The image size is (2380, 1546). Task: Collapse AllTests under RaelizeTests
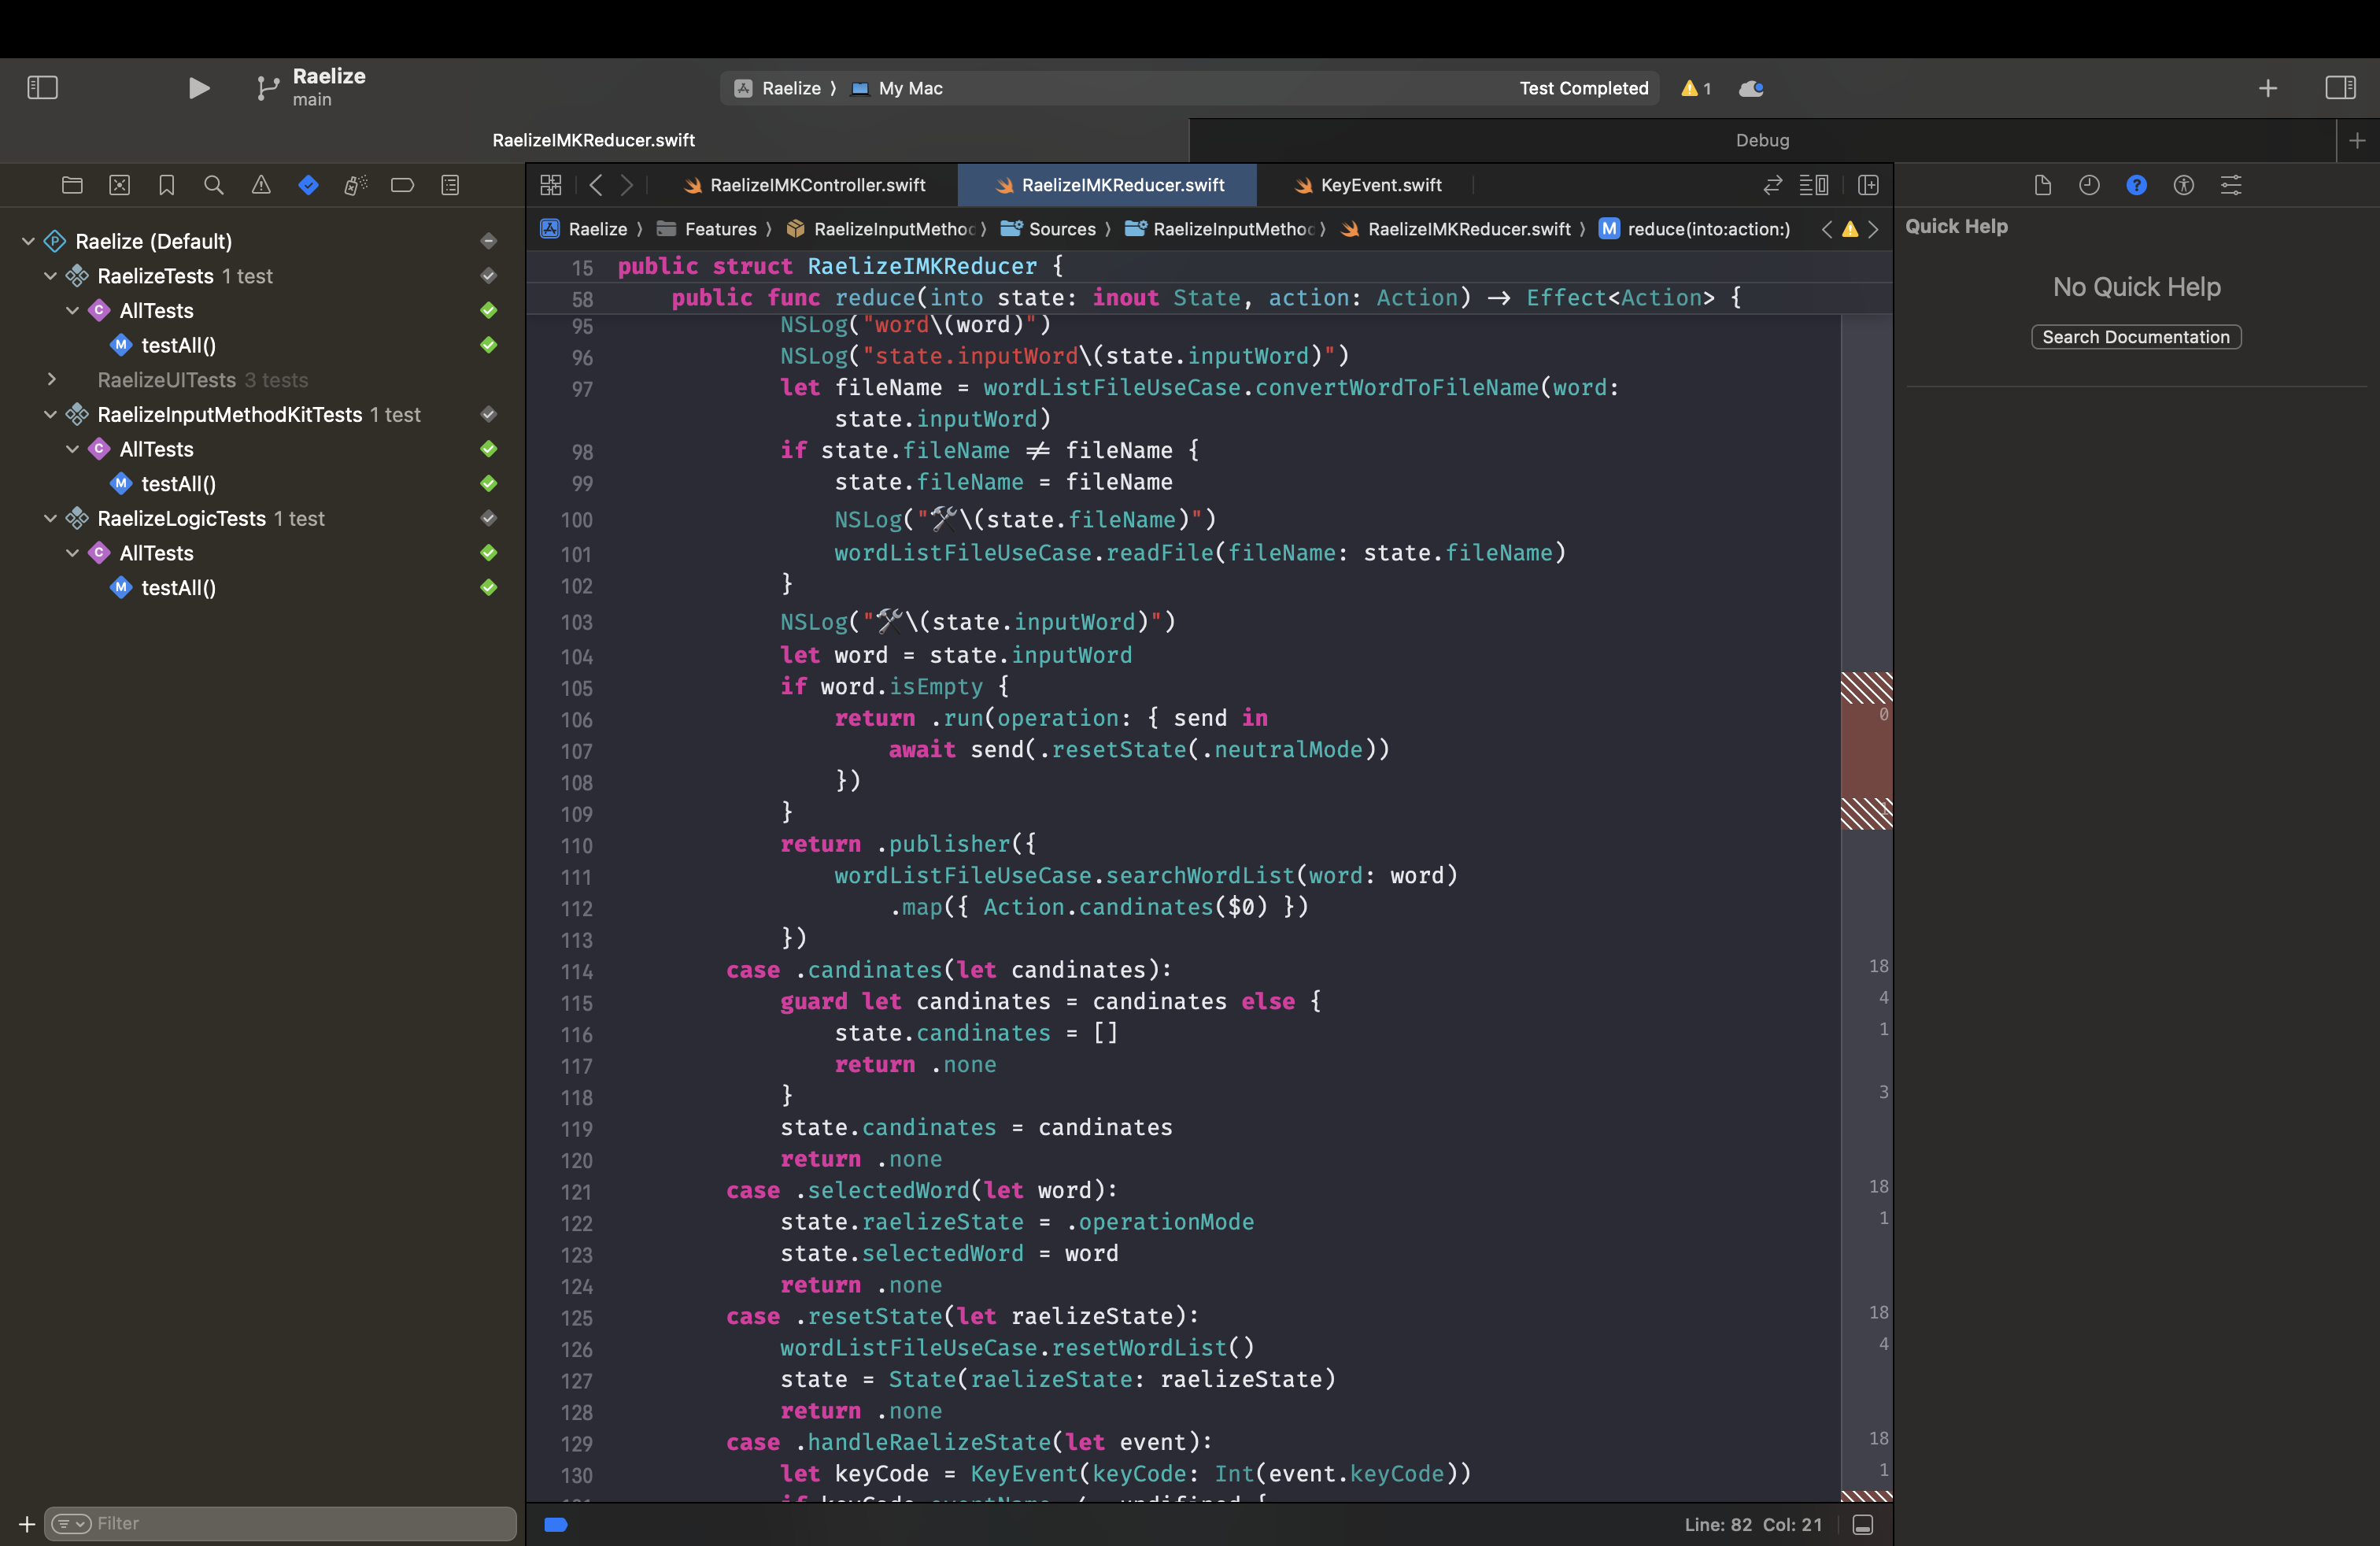[x=72, y=311]
